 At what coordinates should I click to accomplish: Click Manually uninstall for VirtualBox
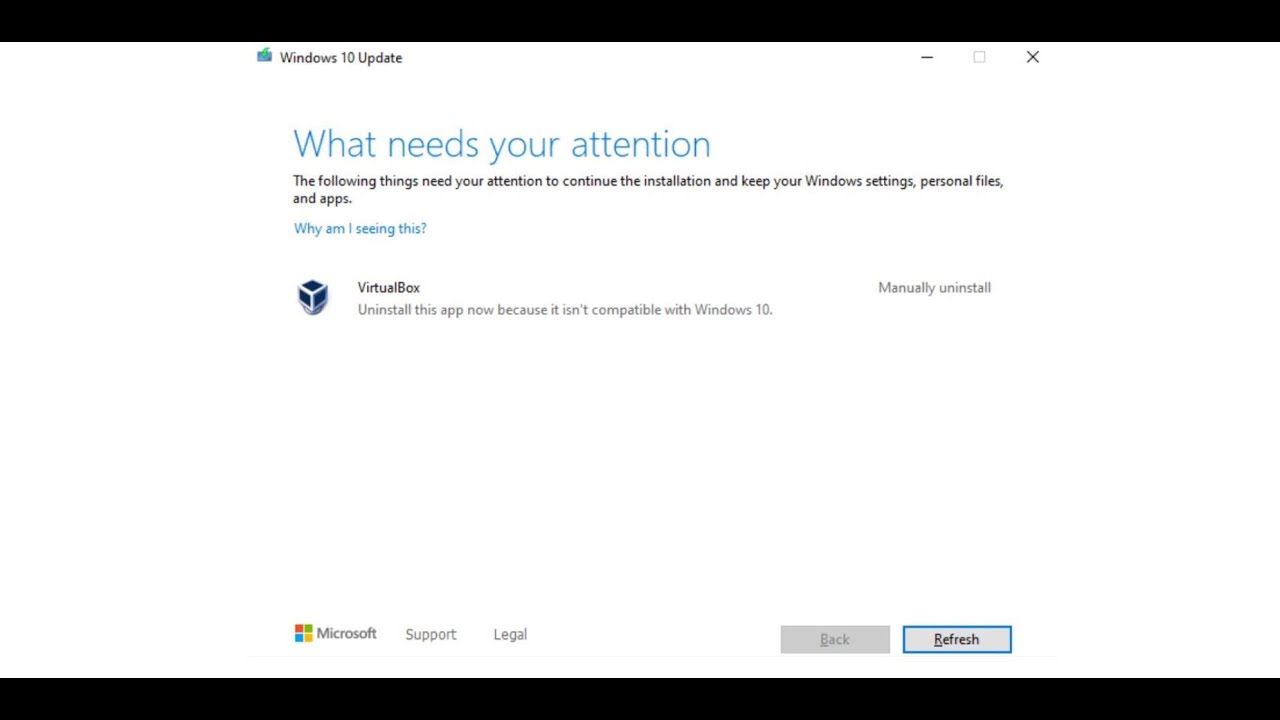coord(934,287)
